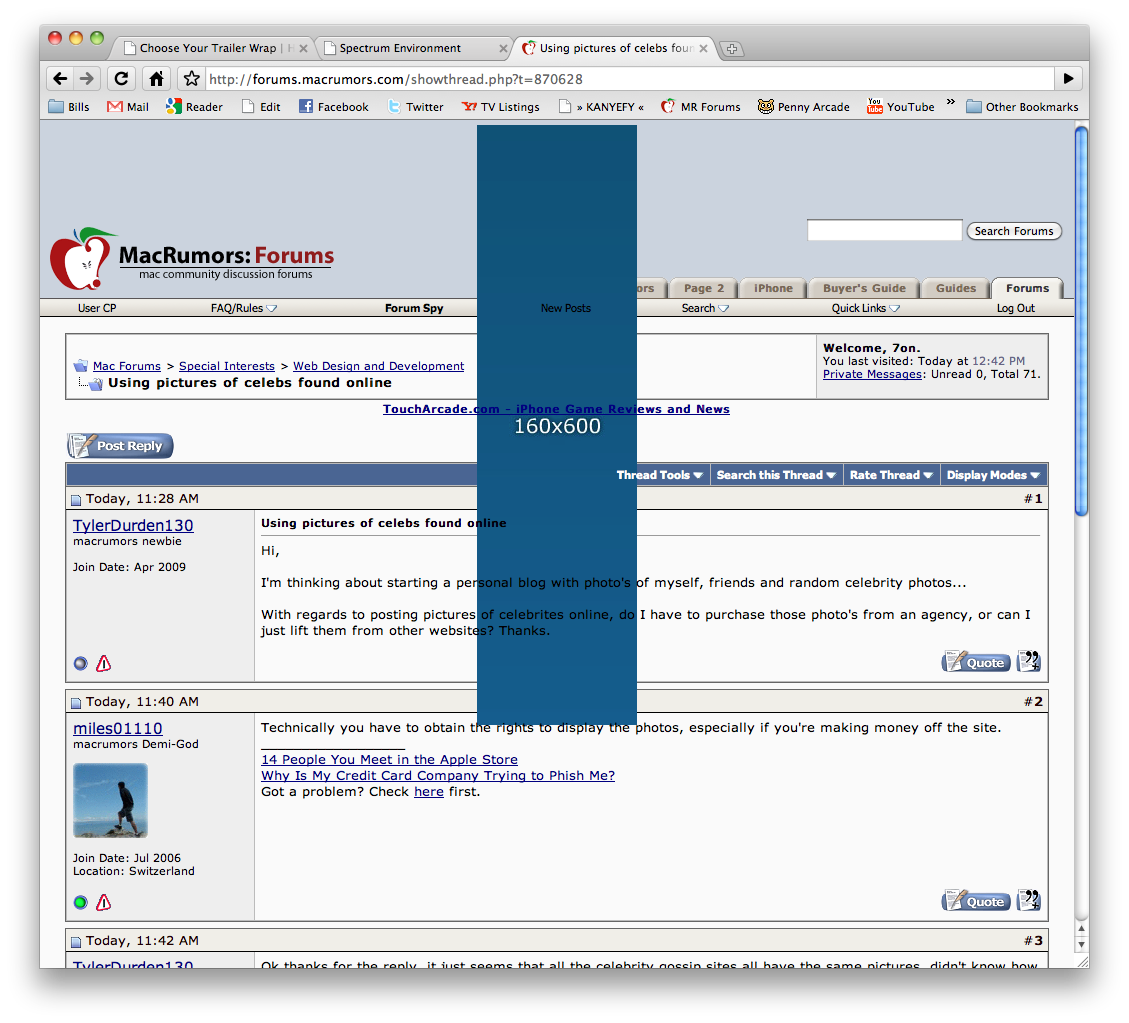Open the YouTube bookmark
Viewport: 1129px width, 1023px height.
(901, 107)
